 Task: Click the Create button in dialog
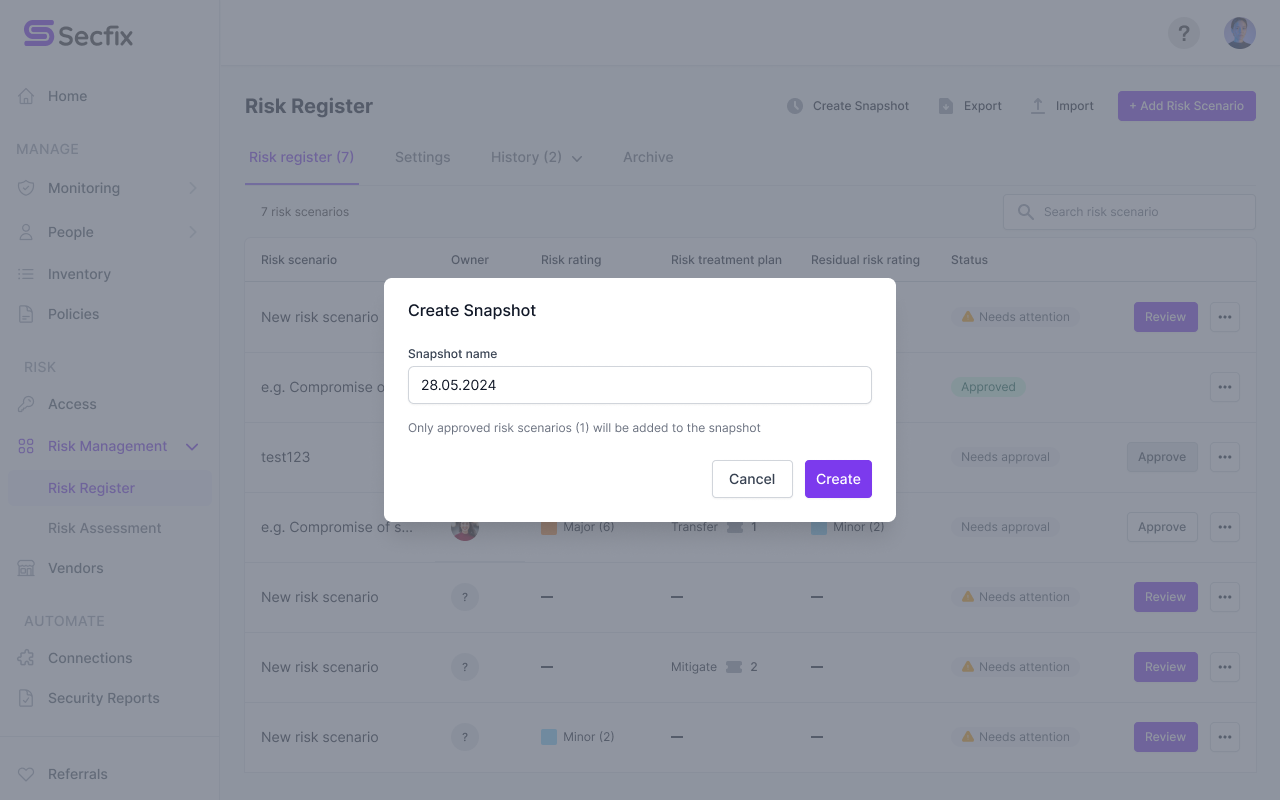pos(838,479)
